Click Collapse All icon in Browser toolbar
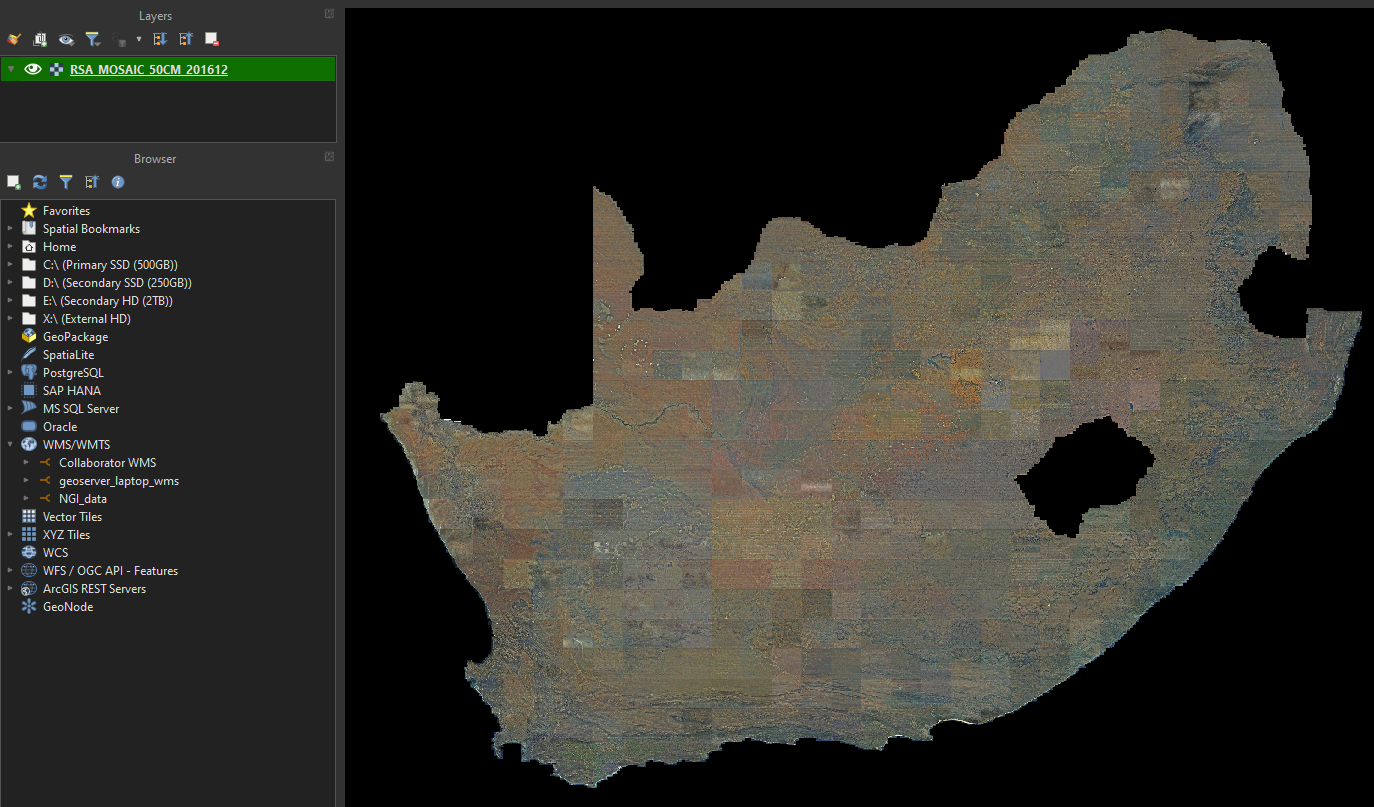The image size is (1374, 807). point(92,182)
